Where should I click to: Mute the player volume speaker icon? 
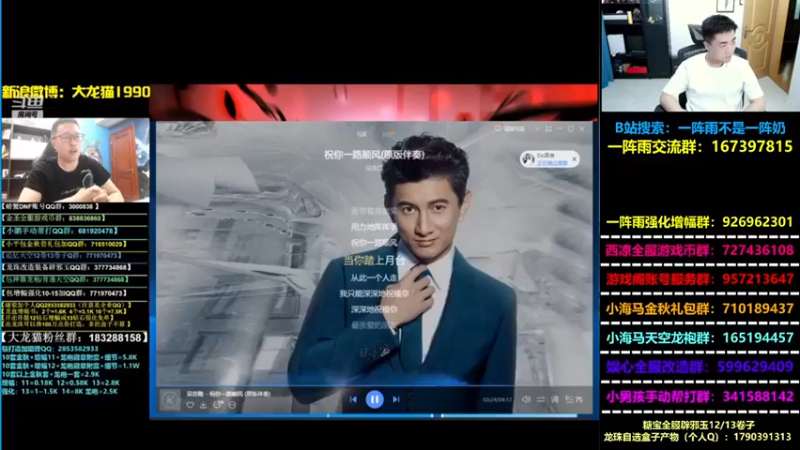(526, 399)
